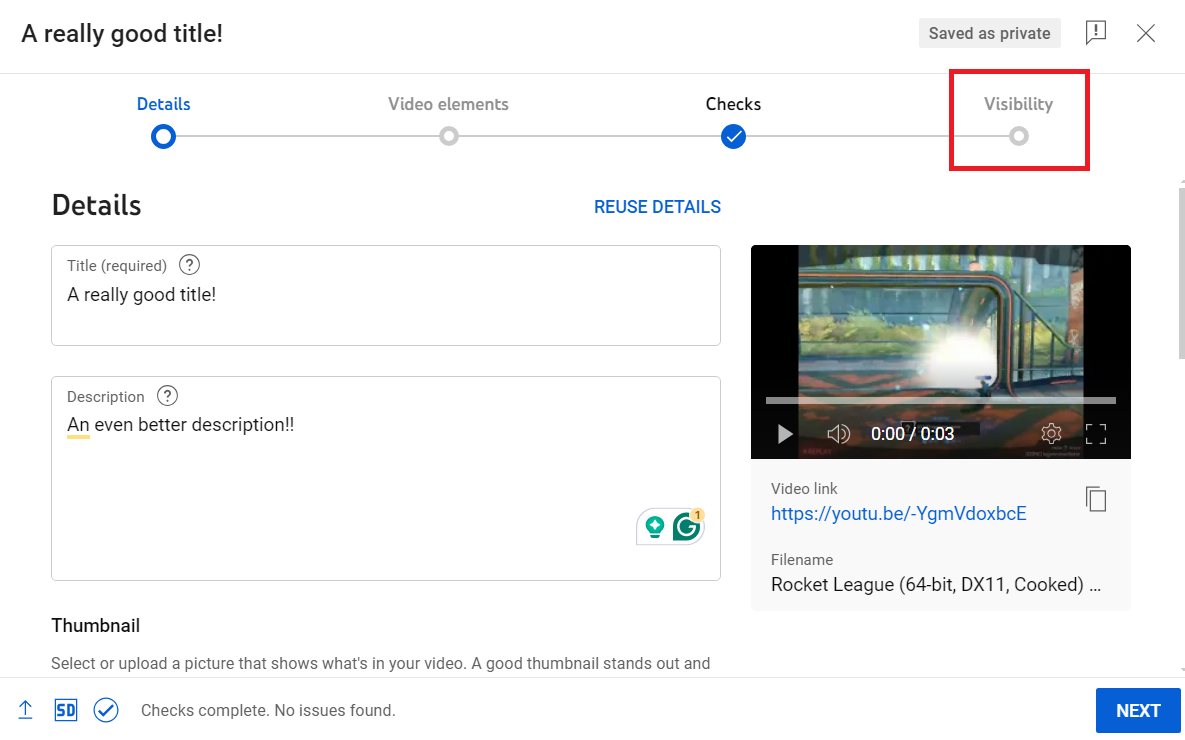Go to the Video elements step

coord(448,135)
